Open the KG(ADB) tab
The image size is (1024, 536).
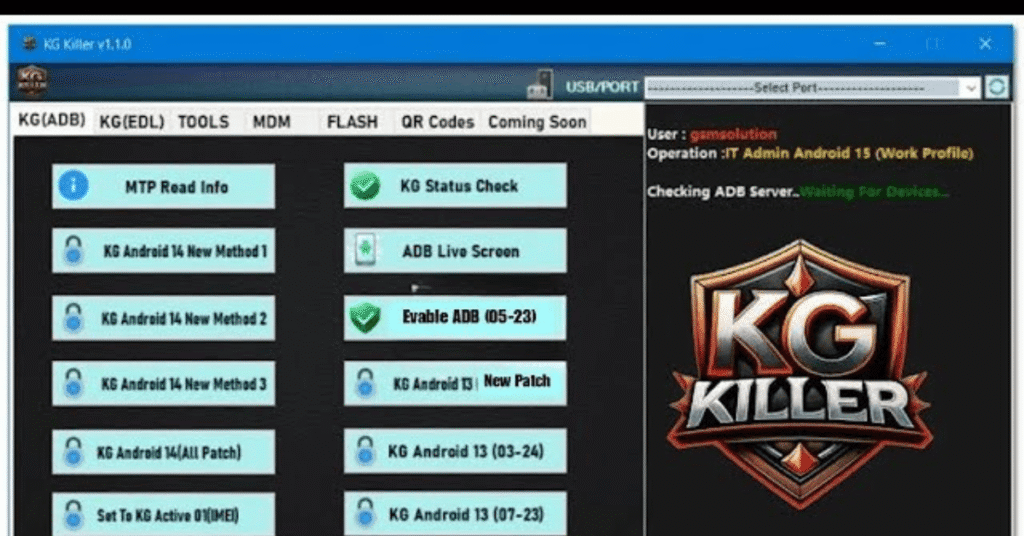[x=52, y=121]
